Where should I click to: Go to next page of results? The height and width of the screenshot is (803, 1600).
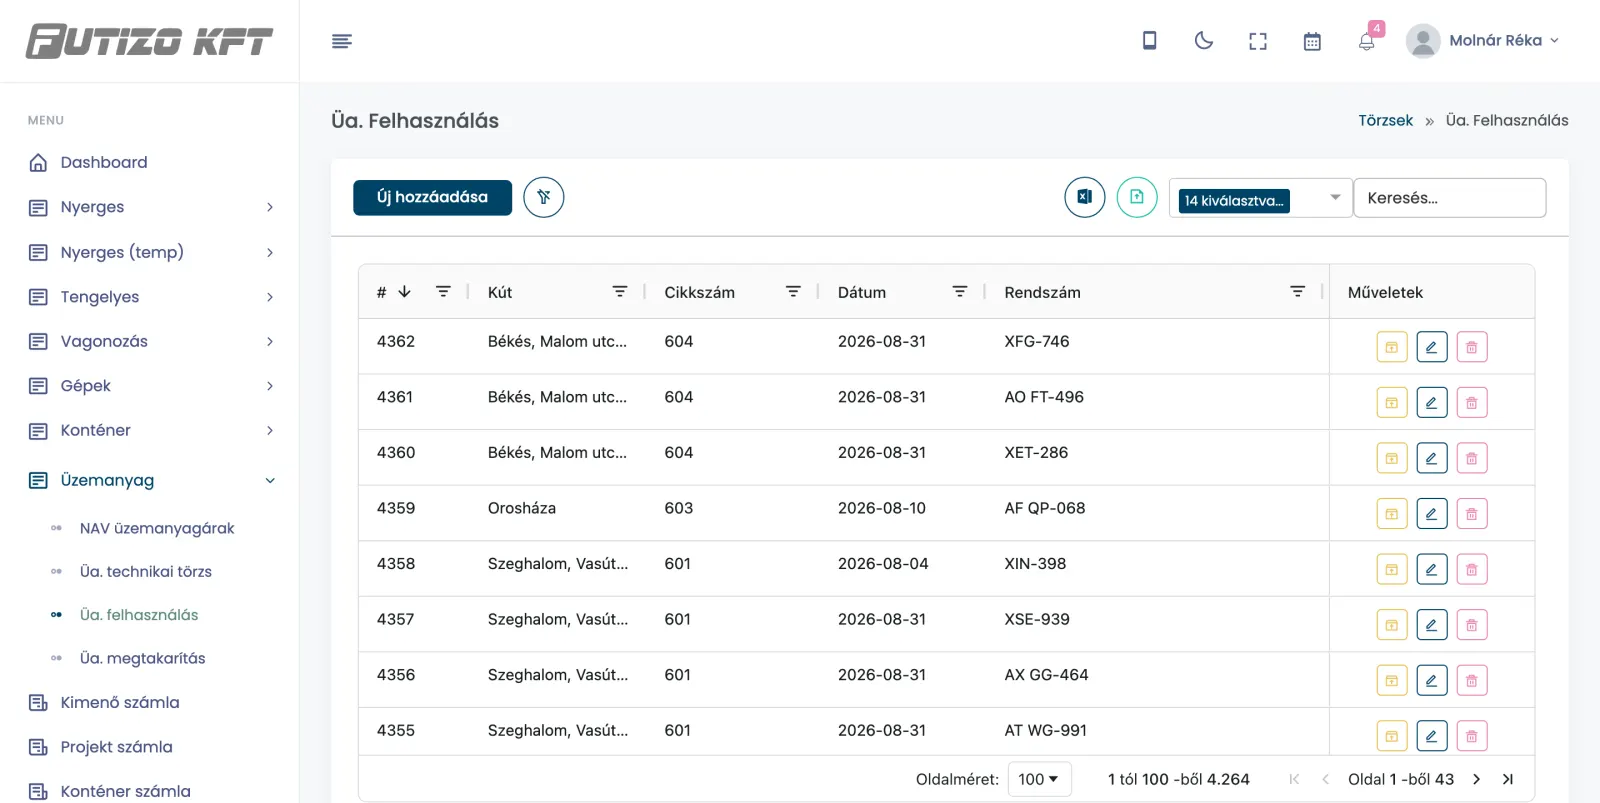click(1476, 779)
